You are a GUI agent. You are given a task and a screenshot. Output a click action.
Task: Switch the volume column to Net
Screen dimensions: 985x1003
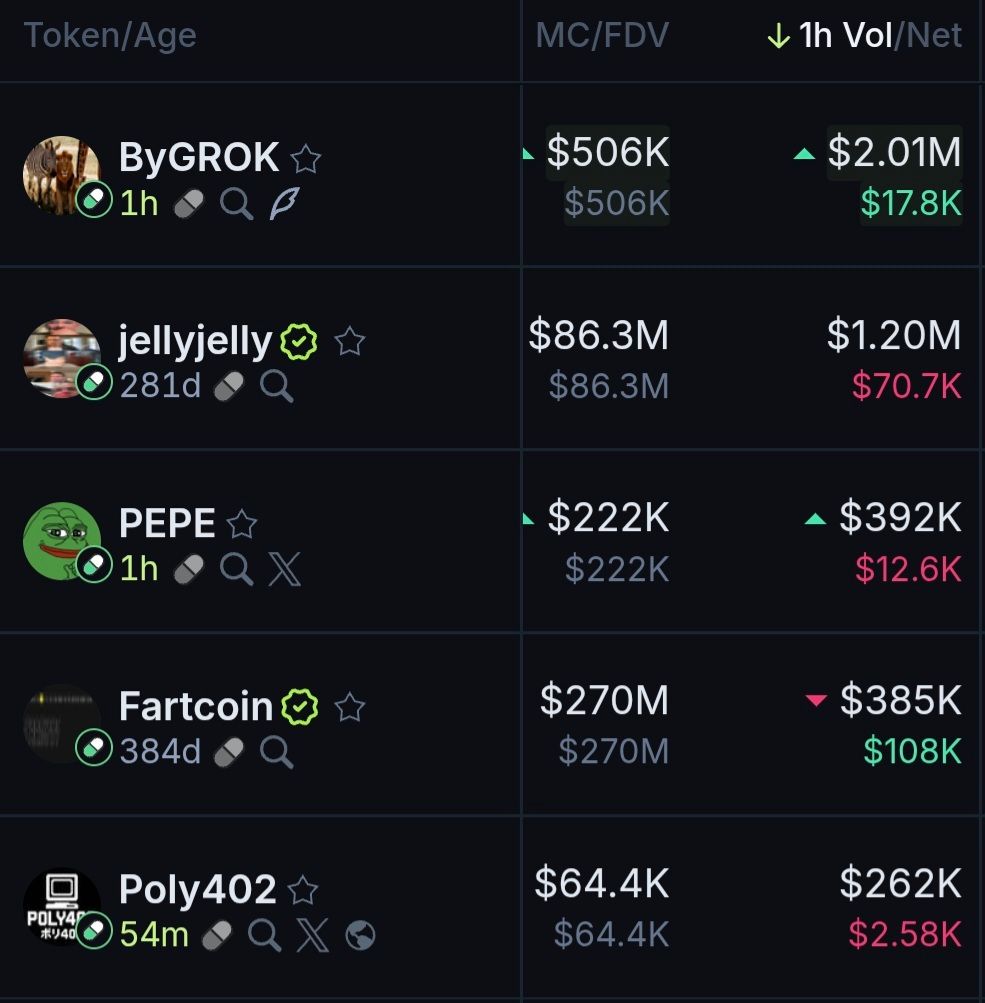(936, 37)
